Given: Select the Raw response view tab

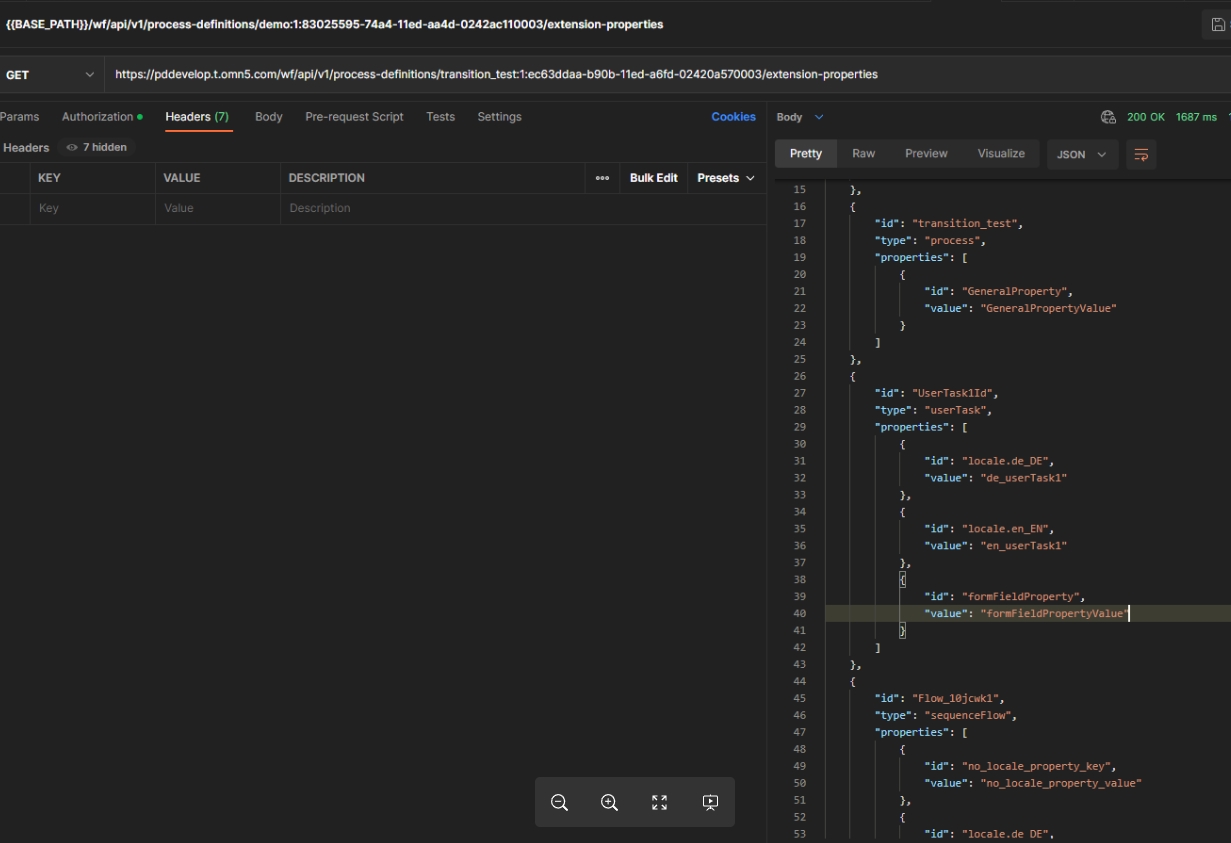Looking at the screenshot, I should [863, 154].
